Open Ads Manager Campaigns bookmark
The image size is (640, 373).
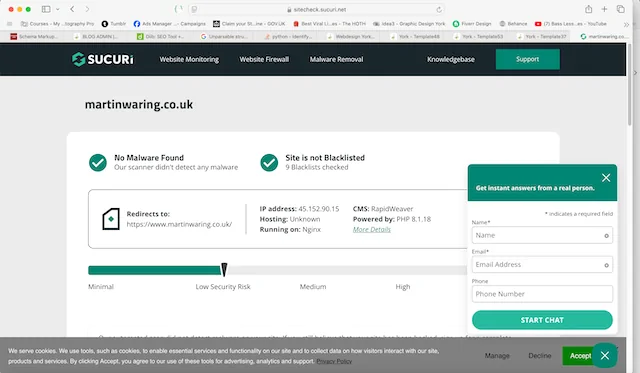click(169, 24)
